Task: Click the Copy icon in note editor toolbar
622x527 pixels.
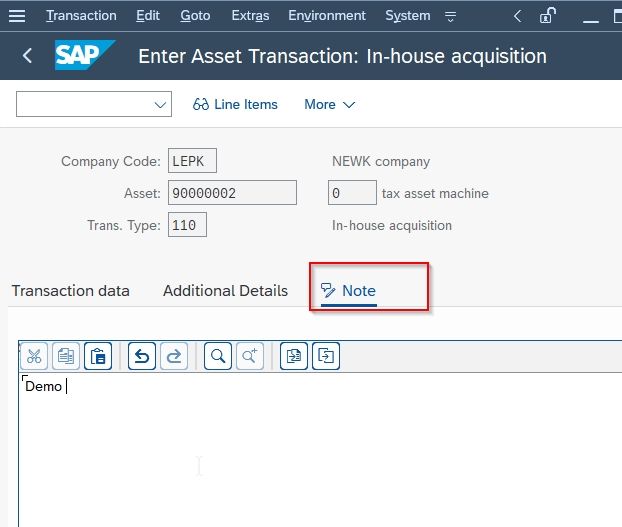Action: [x=66, y=356]
